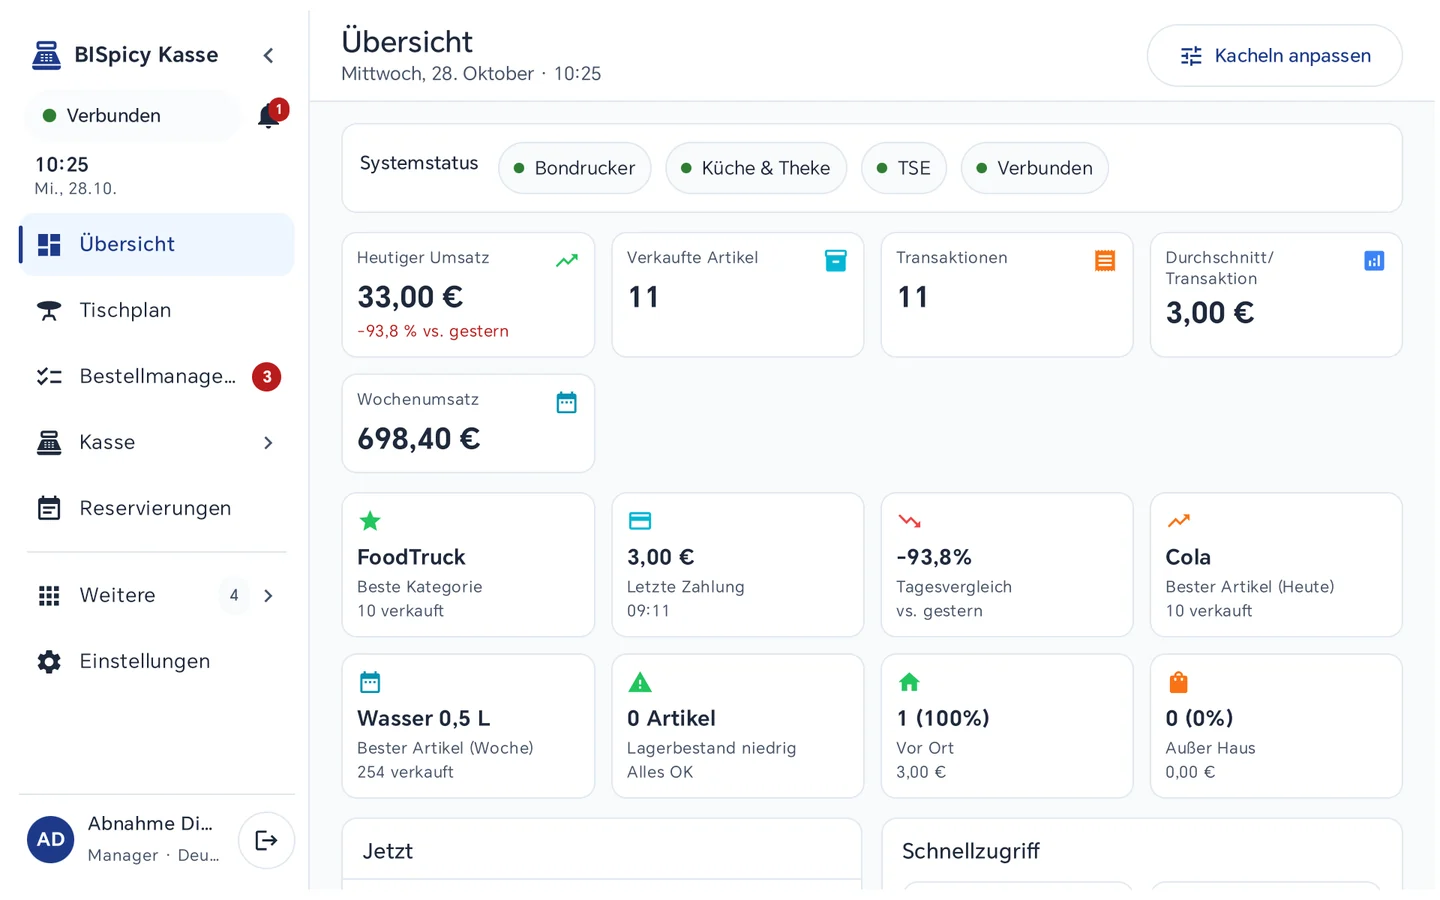Click the calendar icon on Wasser 0,5 L tile

tap(370, 683)
